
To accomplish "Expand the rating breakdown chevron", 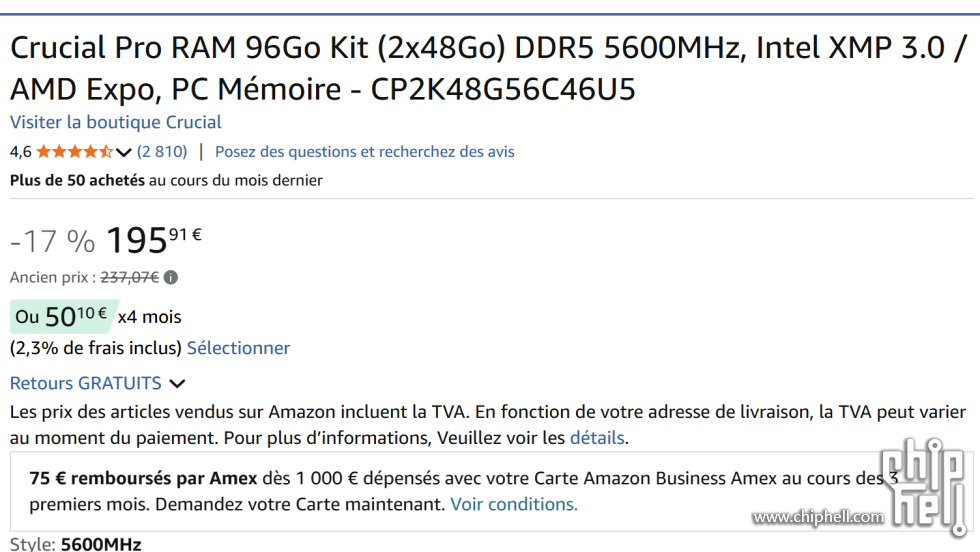I will pos(124,152).
